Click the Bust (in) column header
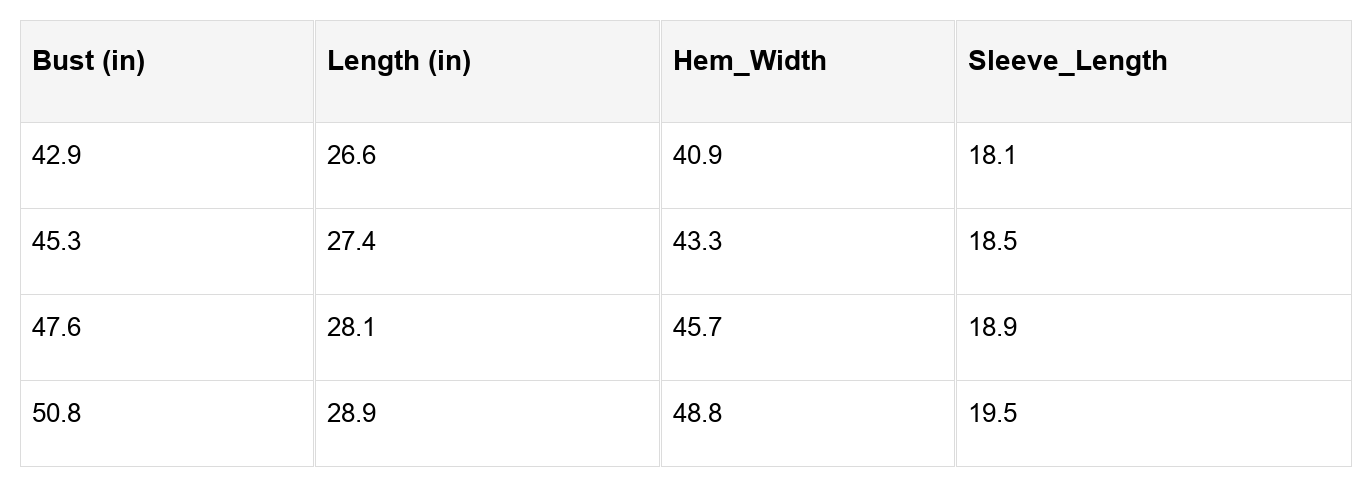The image size is (1371, 486). (x=89, y=61)
